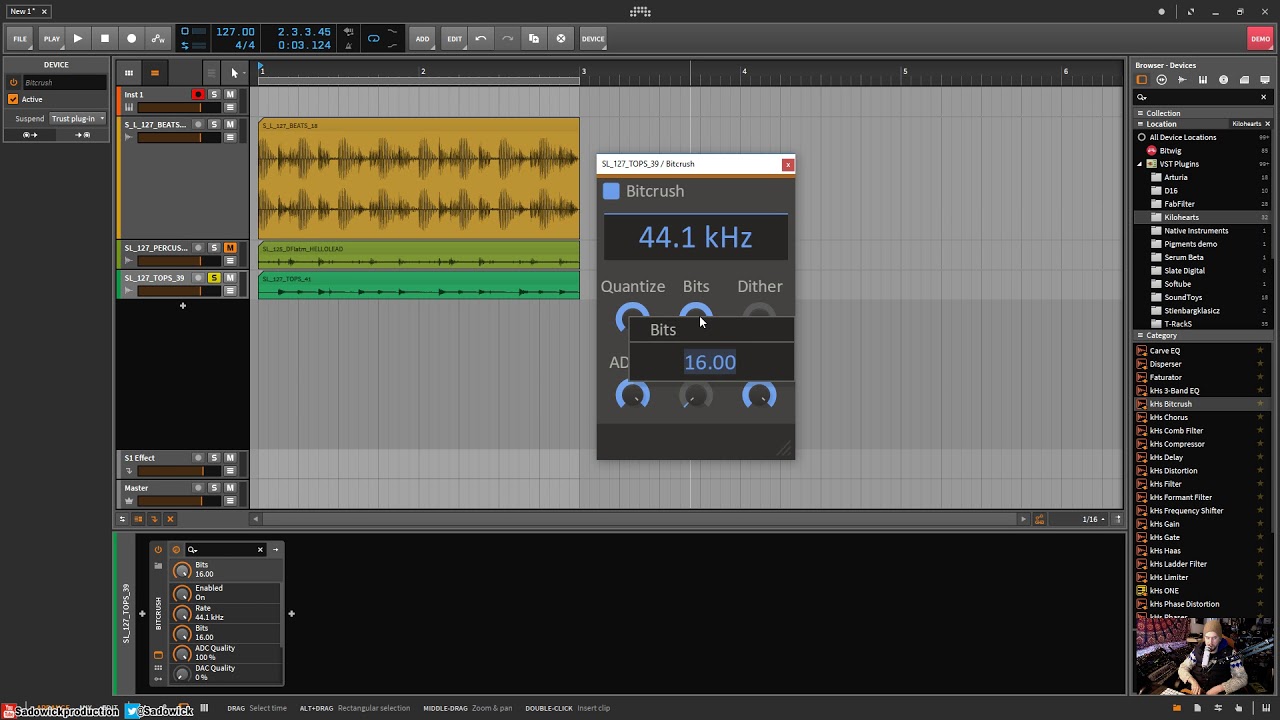This screenshot has width=1280, height=720.
Task: Open the Suspend Trust plug-in dropdown
Action: point(78,118)
